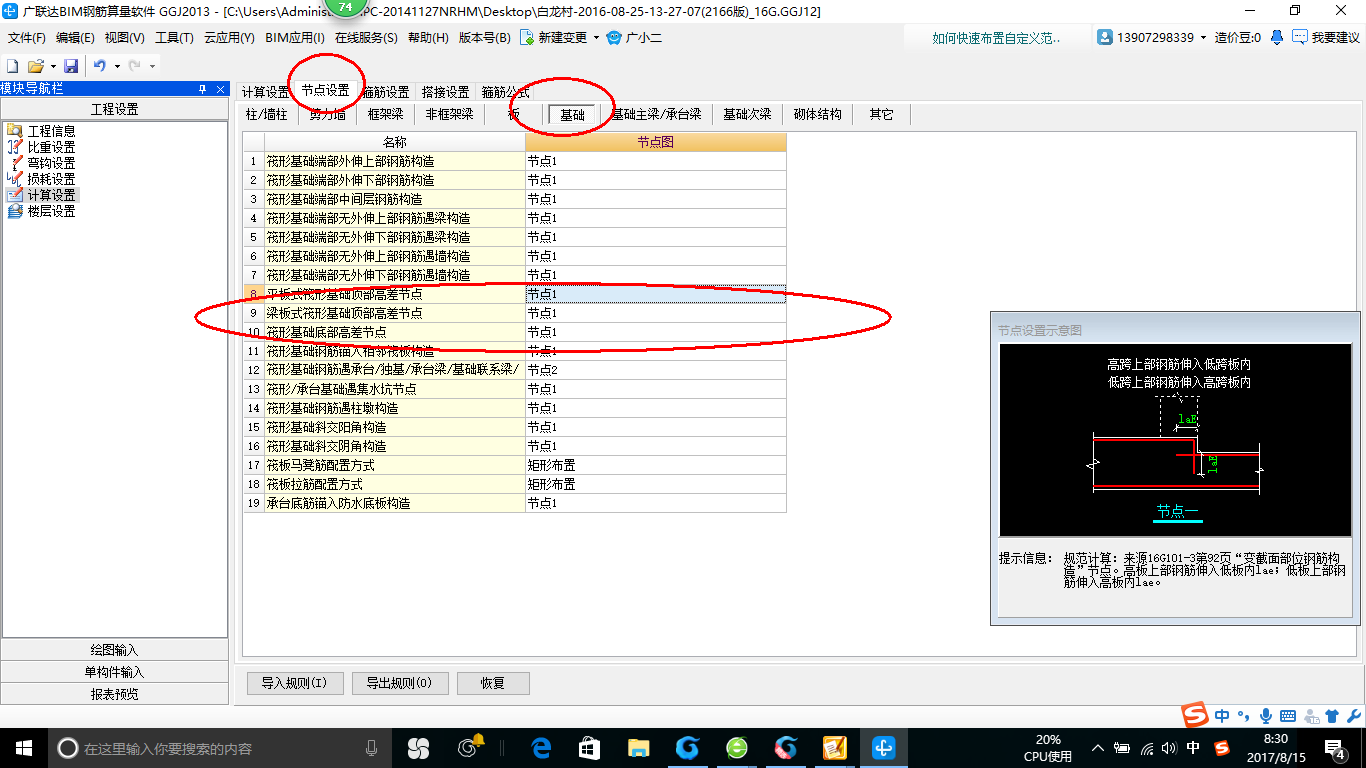Open the 在线服务(S) menu
This screenshot has width=1366, height=768.
coord(366,38)
